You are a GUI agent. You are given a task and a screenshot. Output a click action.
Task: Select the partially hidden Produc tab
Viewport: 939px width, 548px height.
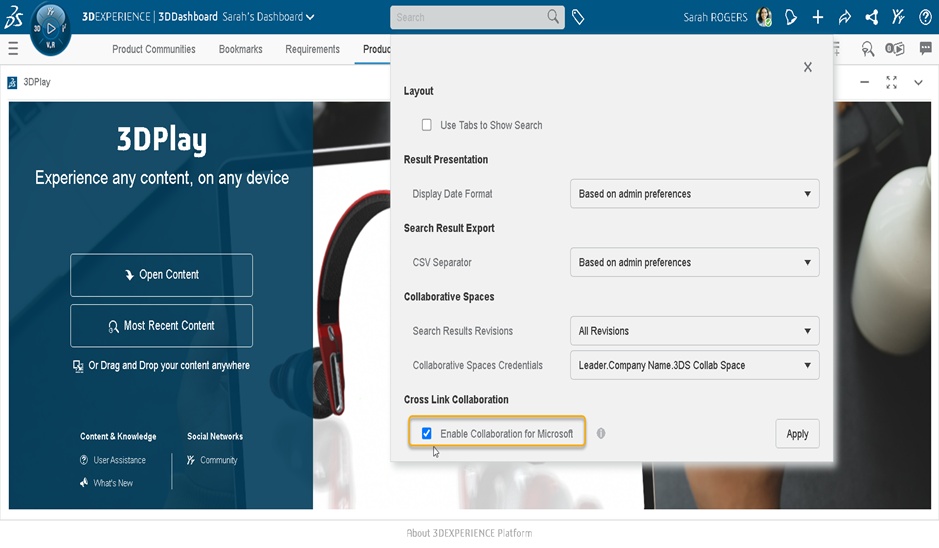tap(376, 49)
